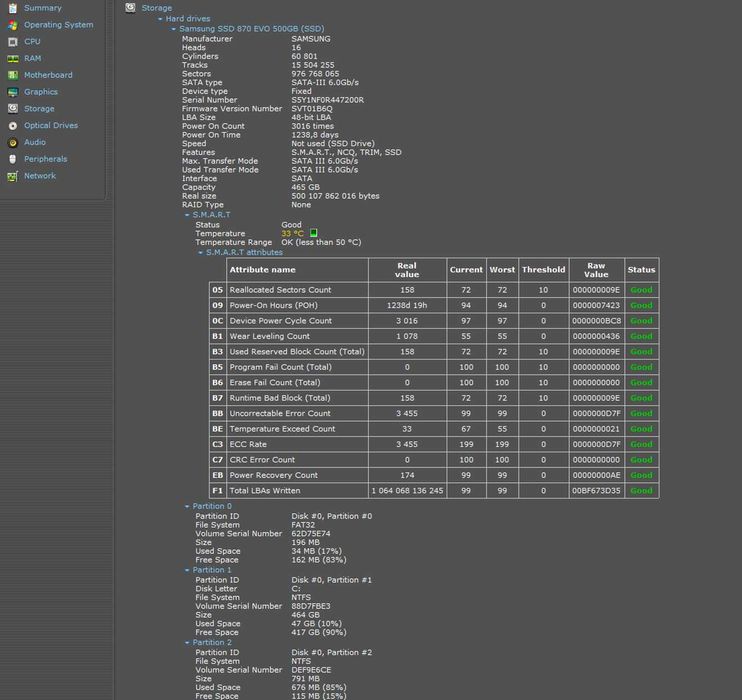Screen dimensions: 742x700
Task: Click Volume Serial Number DEF9E6CE
Action: [x=311, y=670]
